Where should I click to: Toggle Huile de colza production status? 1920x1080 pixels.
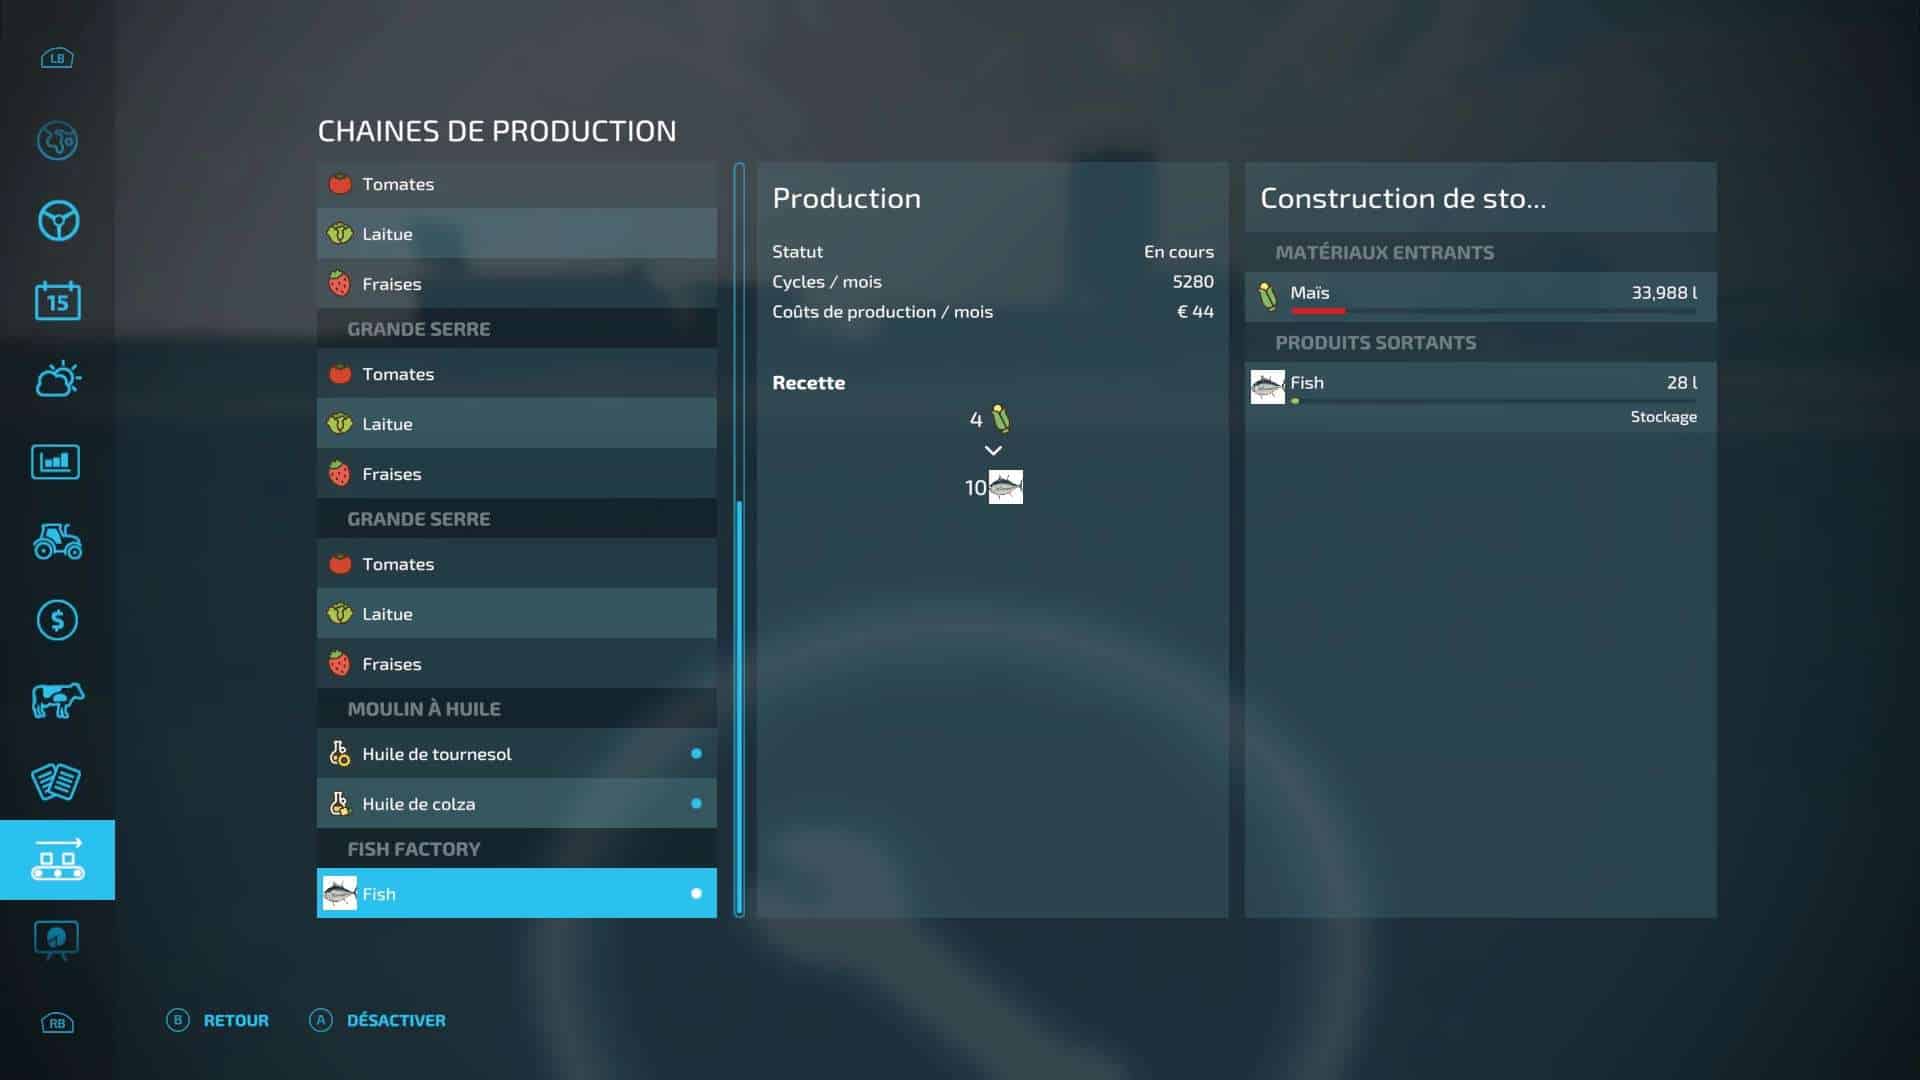pos(697,803)
